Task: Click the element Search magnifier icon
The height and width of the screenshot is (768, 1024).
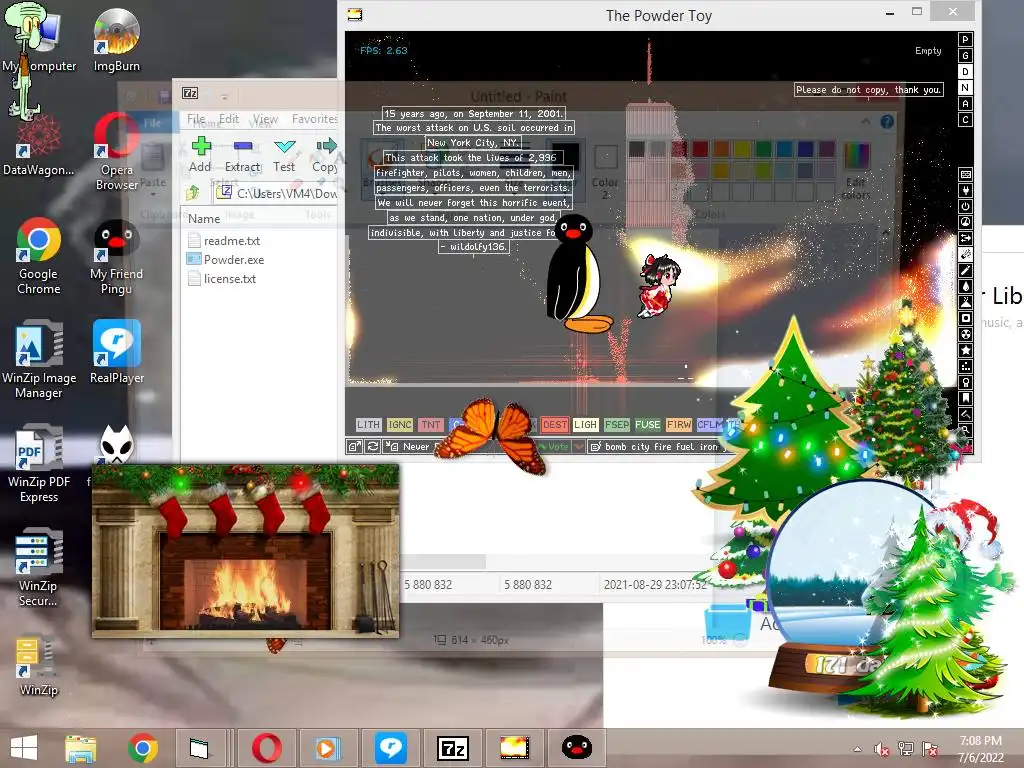Action: click(965, 430)
